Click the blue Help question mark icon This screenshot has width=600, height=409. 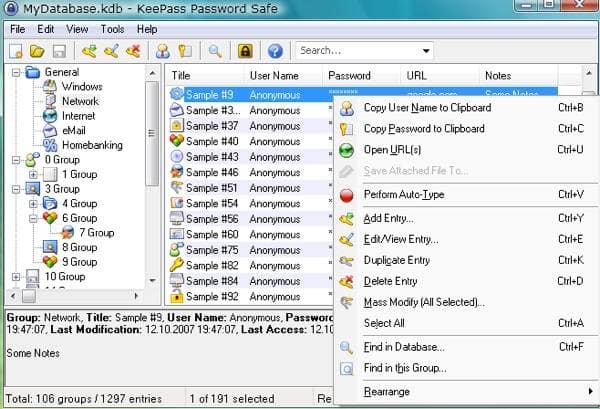(275, 50)
